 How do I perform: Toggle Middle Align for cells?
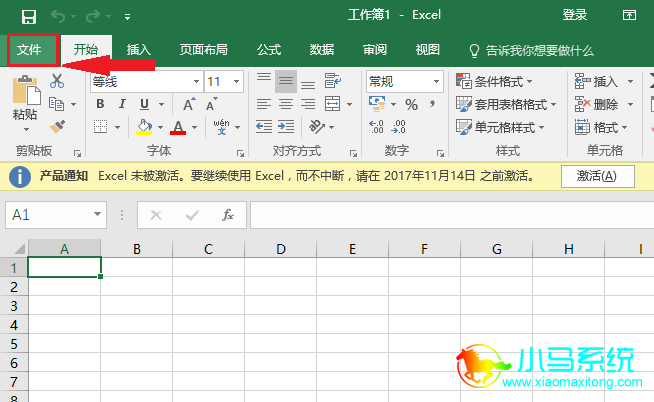click(x=286, y=81)
